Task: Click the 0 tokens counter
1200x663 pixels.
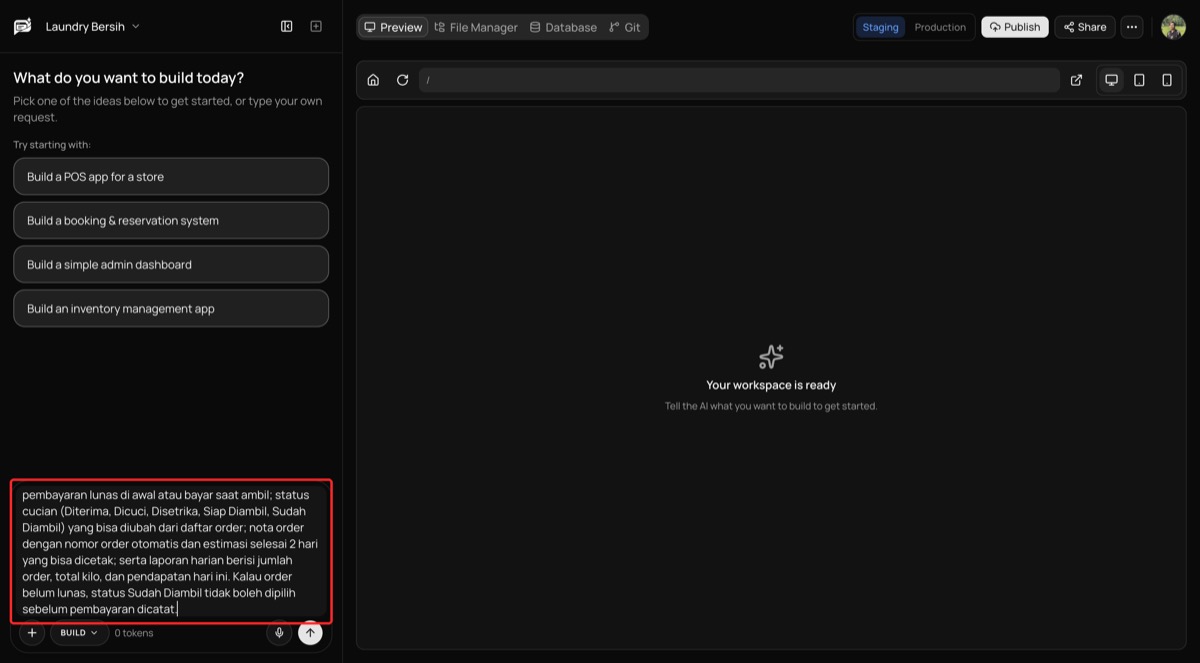Action: point(134,633)
